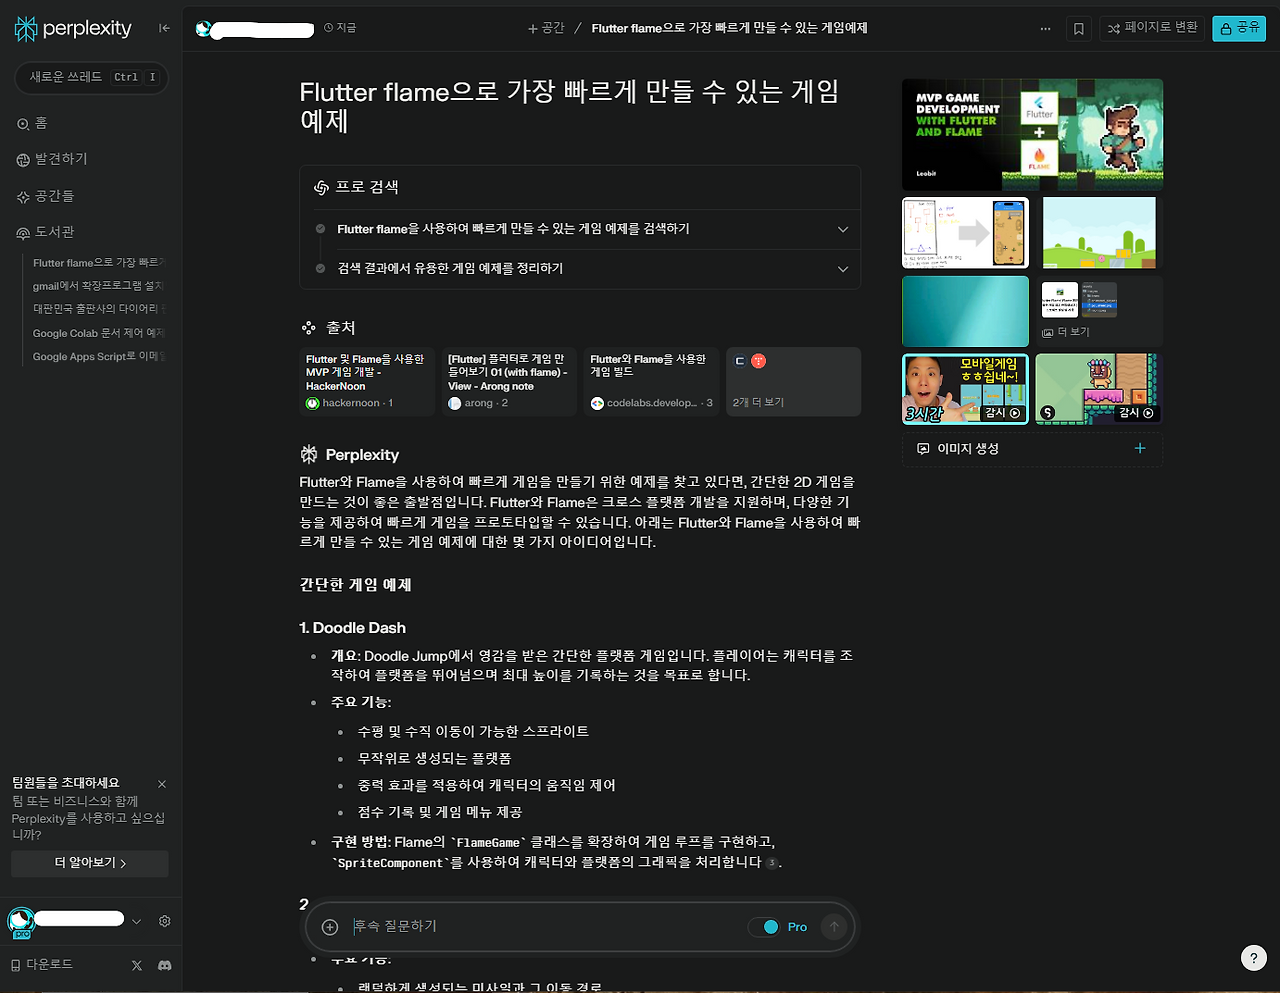Open the X social icon near 다운로드
Screen dimensions: 1280x993
tap(137, 965)
